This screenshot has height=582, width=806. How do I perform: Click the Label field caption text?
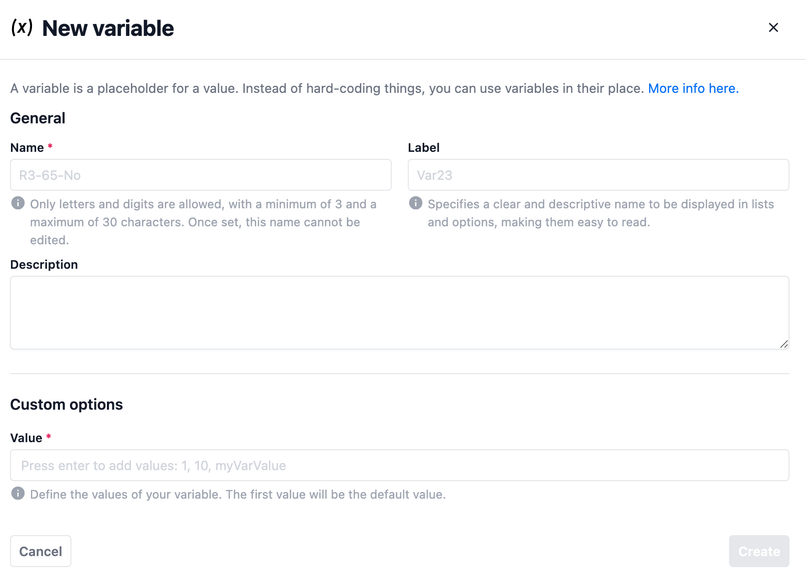(x=424, y=147)
